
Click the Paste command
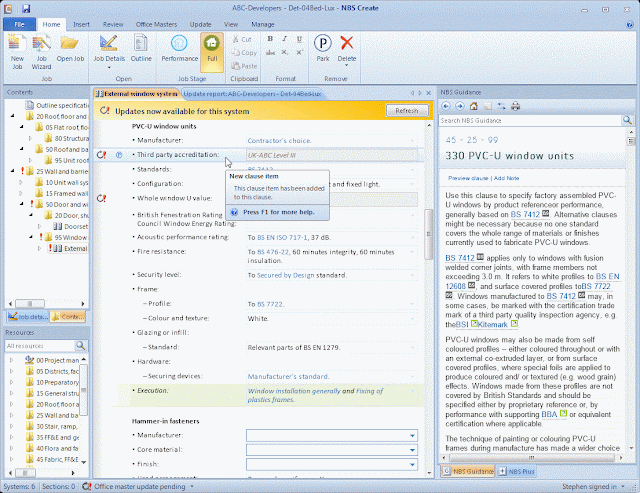click(x=244, y=66)
